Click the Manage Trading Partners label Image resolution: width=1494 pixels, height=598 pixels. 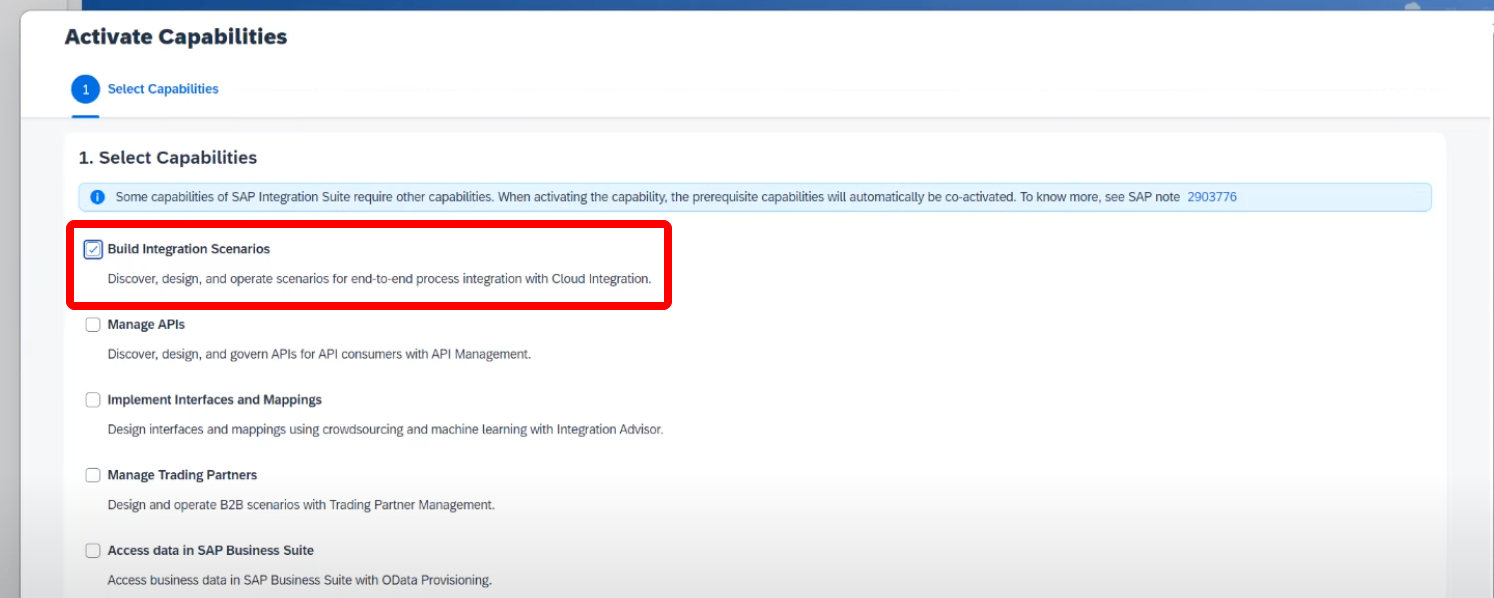point(182,475)
